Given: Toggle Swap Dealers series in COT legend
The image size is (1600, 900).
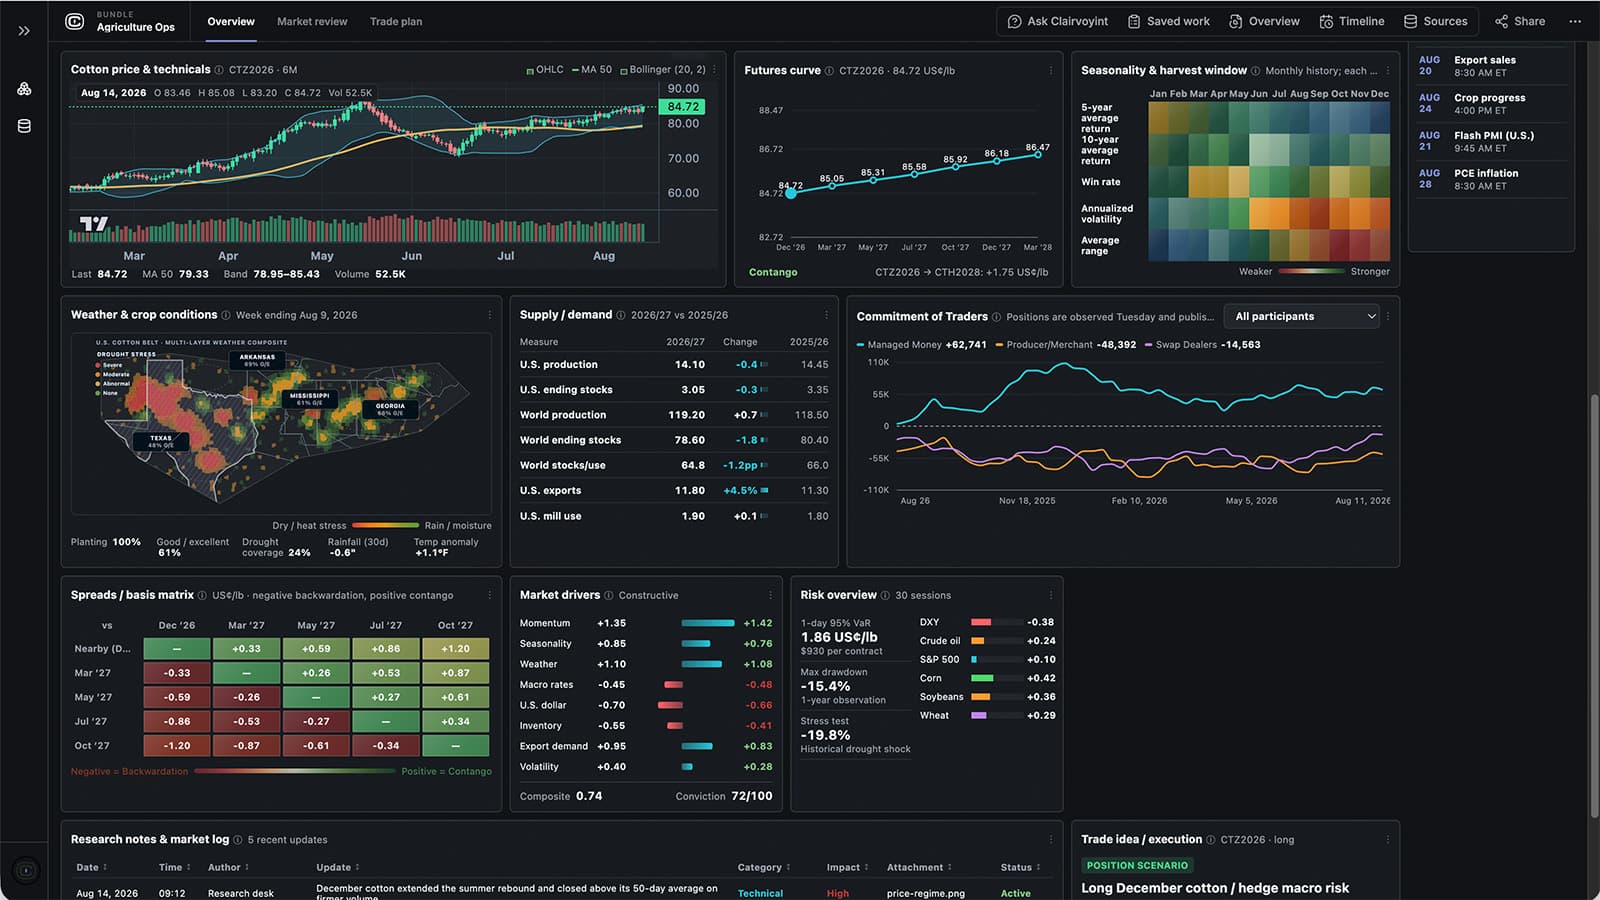Looking at the screenshot, I should [x=1203, y=345].
